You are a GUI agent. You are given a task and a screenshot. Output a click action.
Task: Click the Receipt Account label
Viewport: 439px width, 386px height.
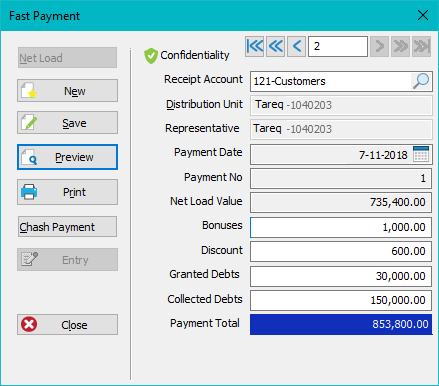203,79
